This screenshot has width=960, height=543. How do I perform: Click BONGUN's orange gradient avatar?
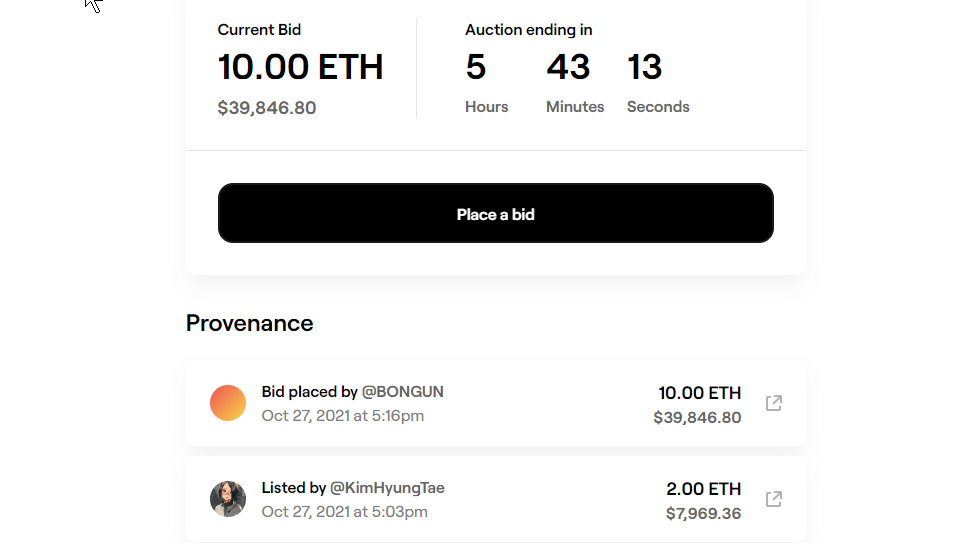228,403
